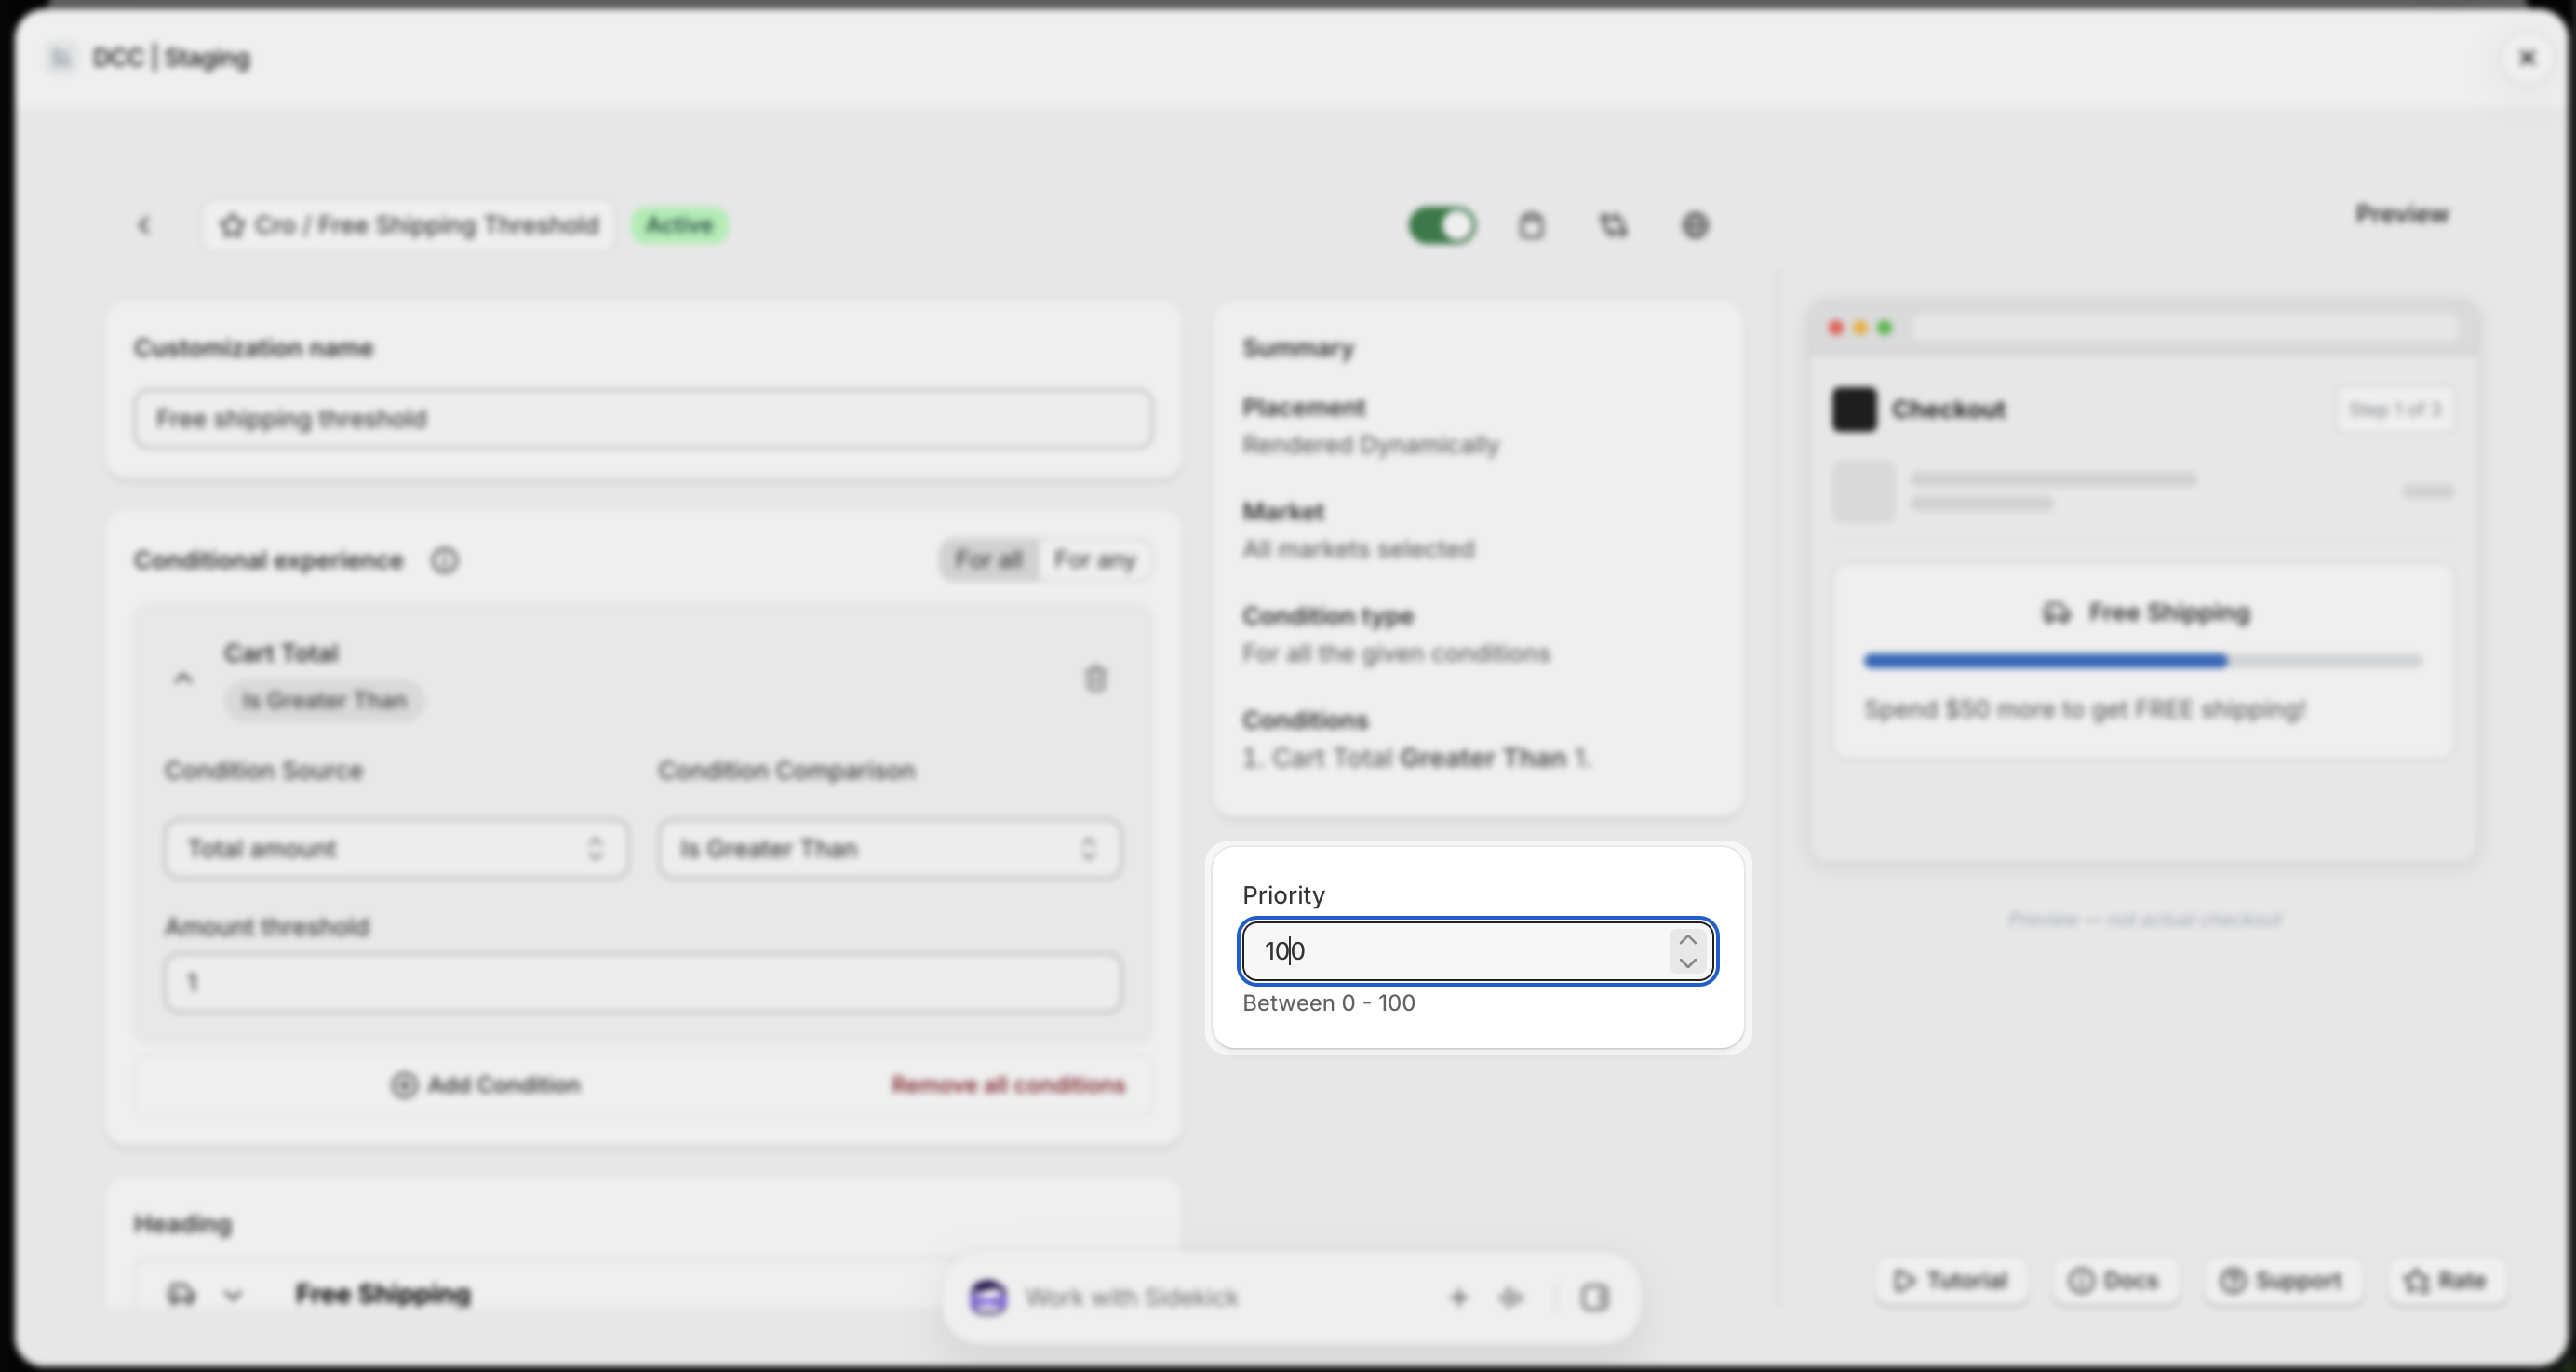Open the Condition Source Total amount dropdown
This screenshot has height=1372, width=2576.
pyautogui.click(x=397, y=849)
